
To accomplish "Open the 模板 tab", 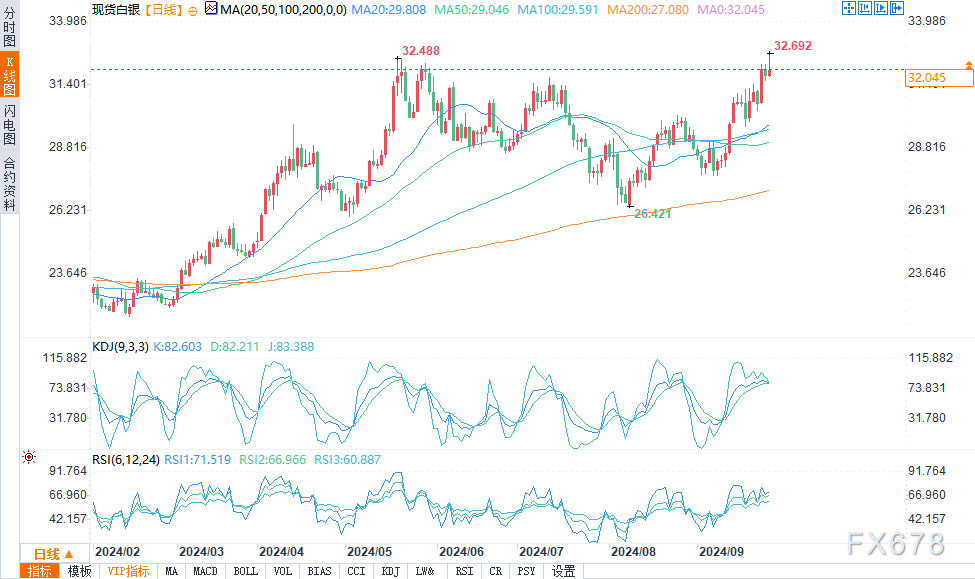I will click(x=80, y=571).
